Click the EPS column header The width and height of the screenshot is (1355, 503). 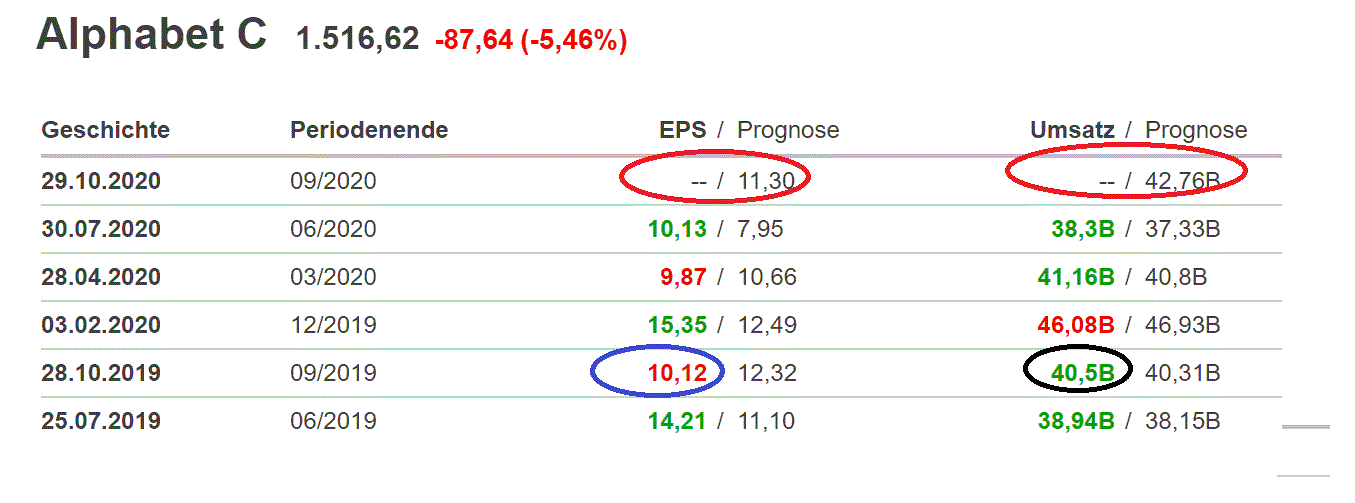click(x=682, y=130)
